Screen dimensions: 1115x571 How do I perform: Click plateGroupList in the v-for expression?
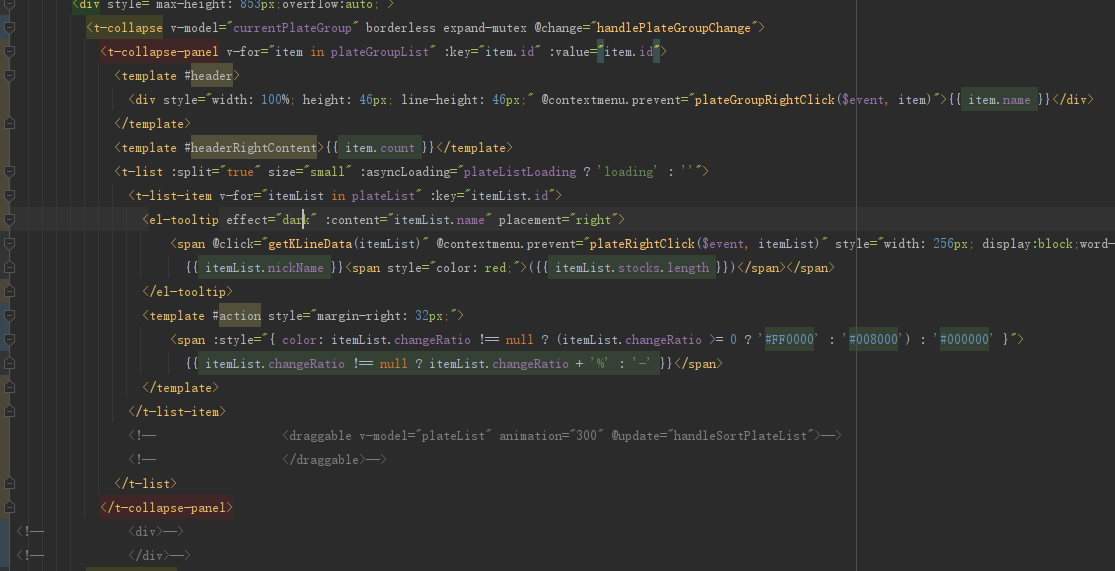tap(380, 52)
